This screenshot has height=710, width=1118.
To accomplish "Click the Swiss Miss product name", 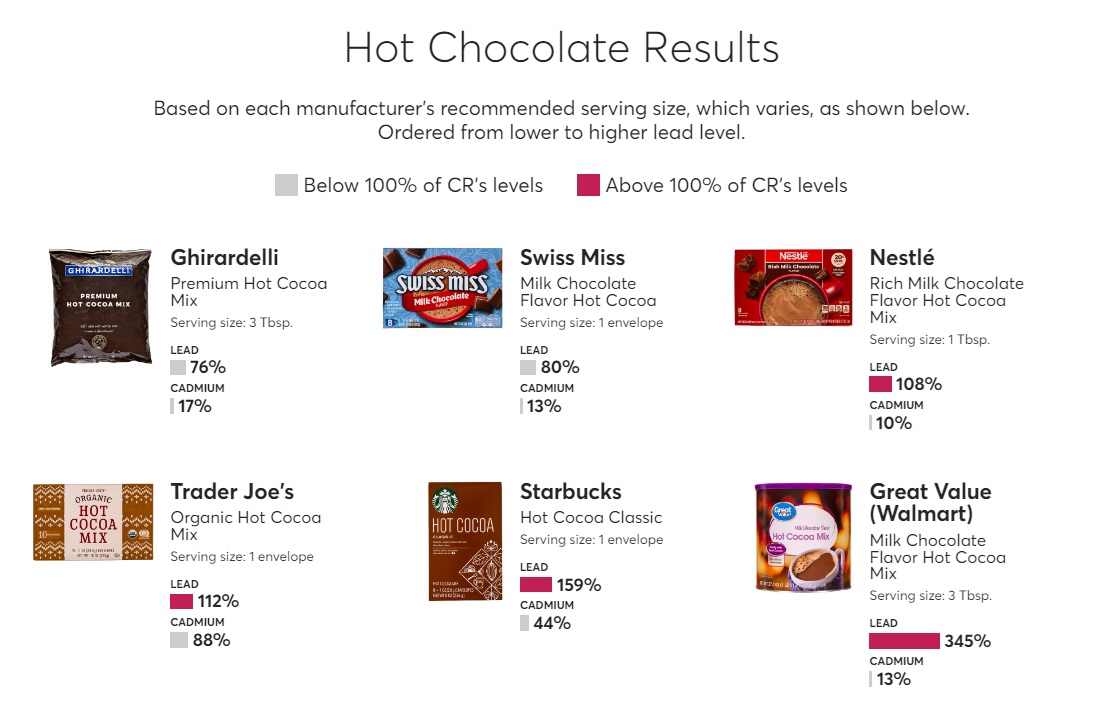I will [x=572, y=258].
